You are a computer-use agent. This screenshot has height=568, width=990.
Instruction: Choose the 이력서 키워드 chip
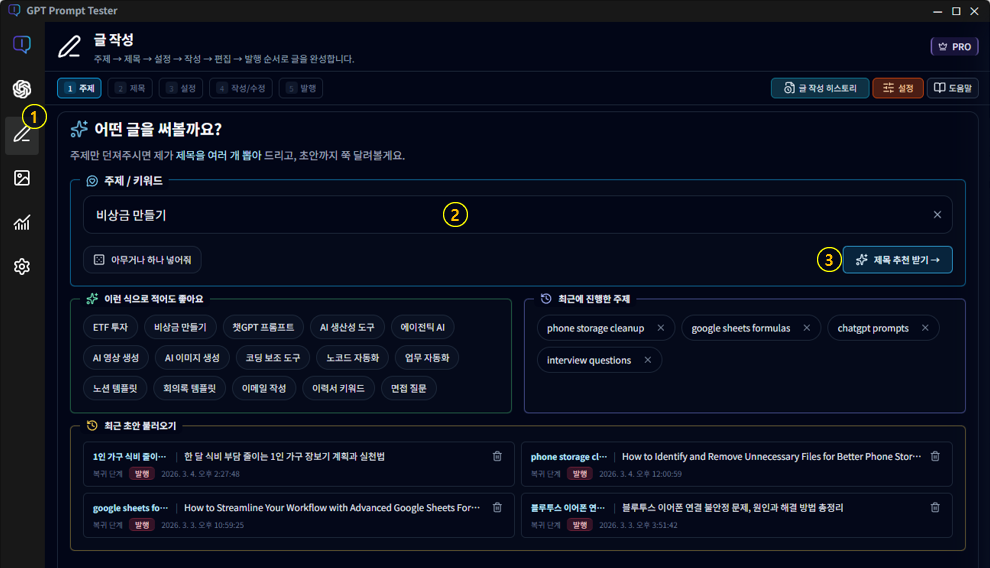click(x=338, y=388)
